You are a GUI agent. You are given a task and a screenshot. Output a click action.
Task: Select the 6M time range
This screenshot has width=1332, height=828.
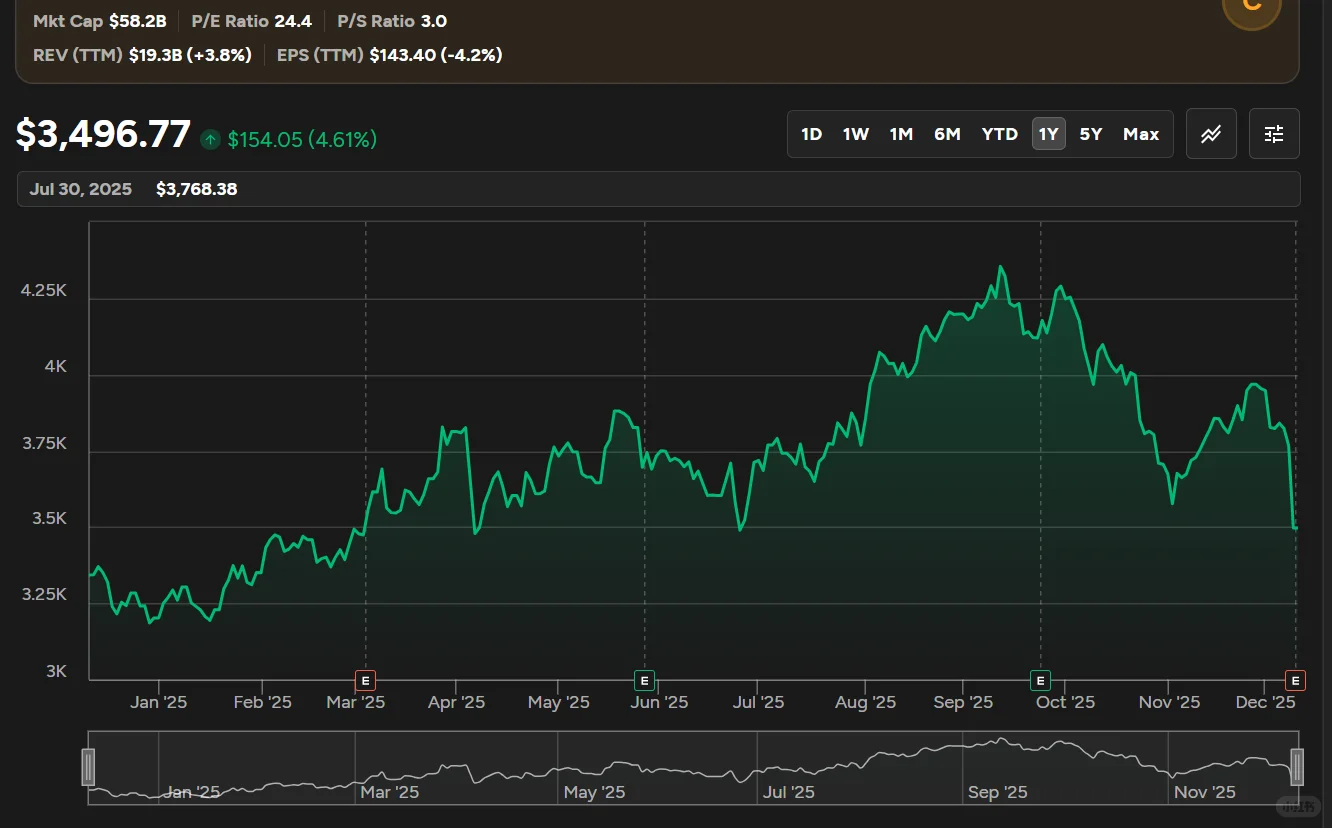[947, 133]
